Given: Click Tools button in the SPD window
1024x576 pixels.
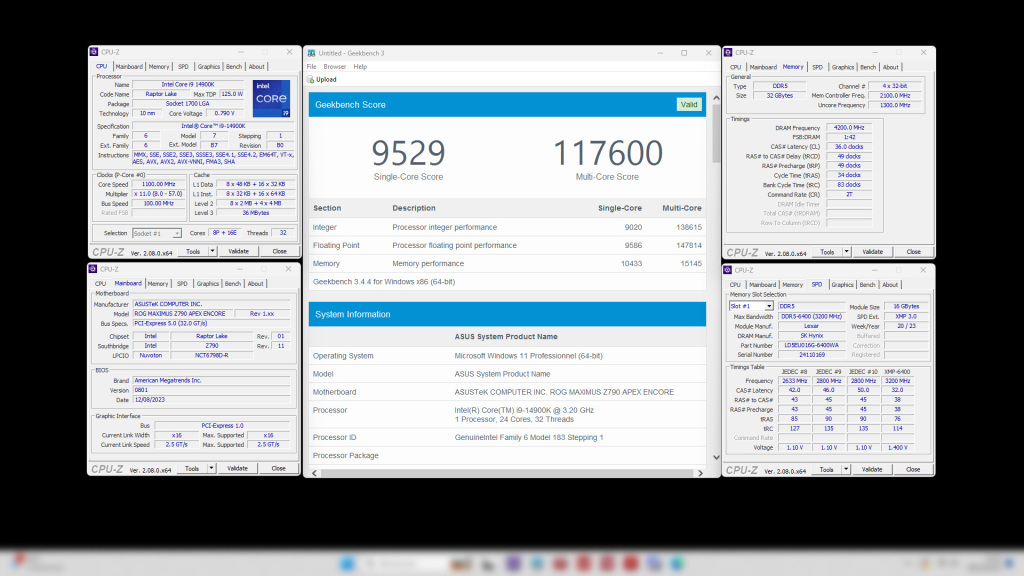Looking at the screenshot, I should (x=826, y=470).
